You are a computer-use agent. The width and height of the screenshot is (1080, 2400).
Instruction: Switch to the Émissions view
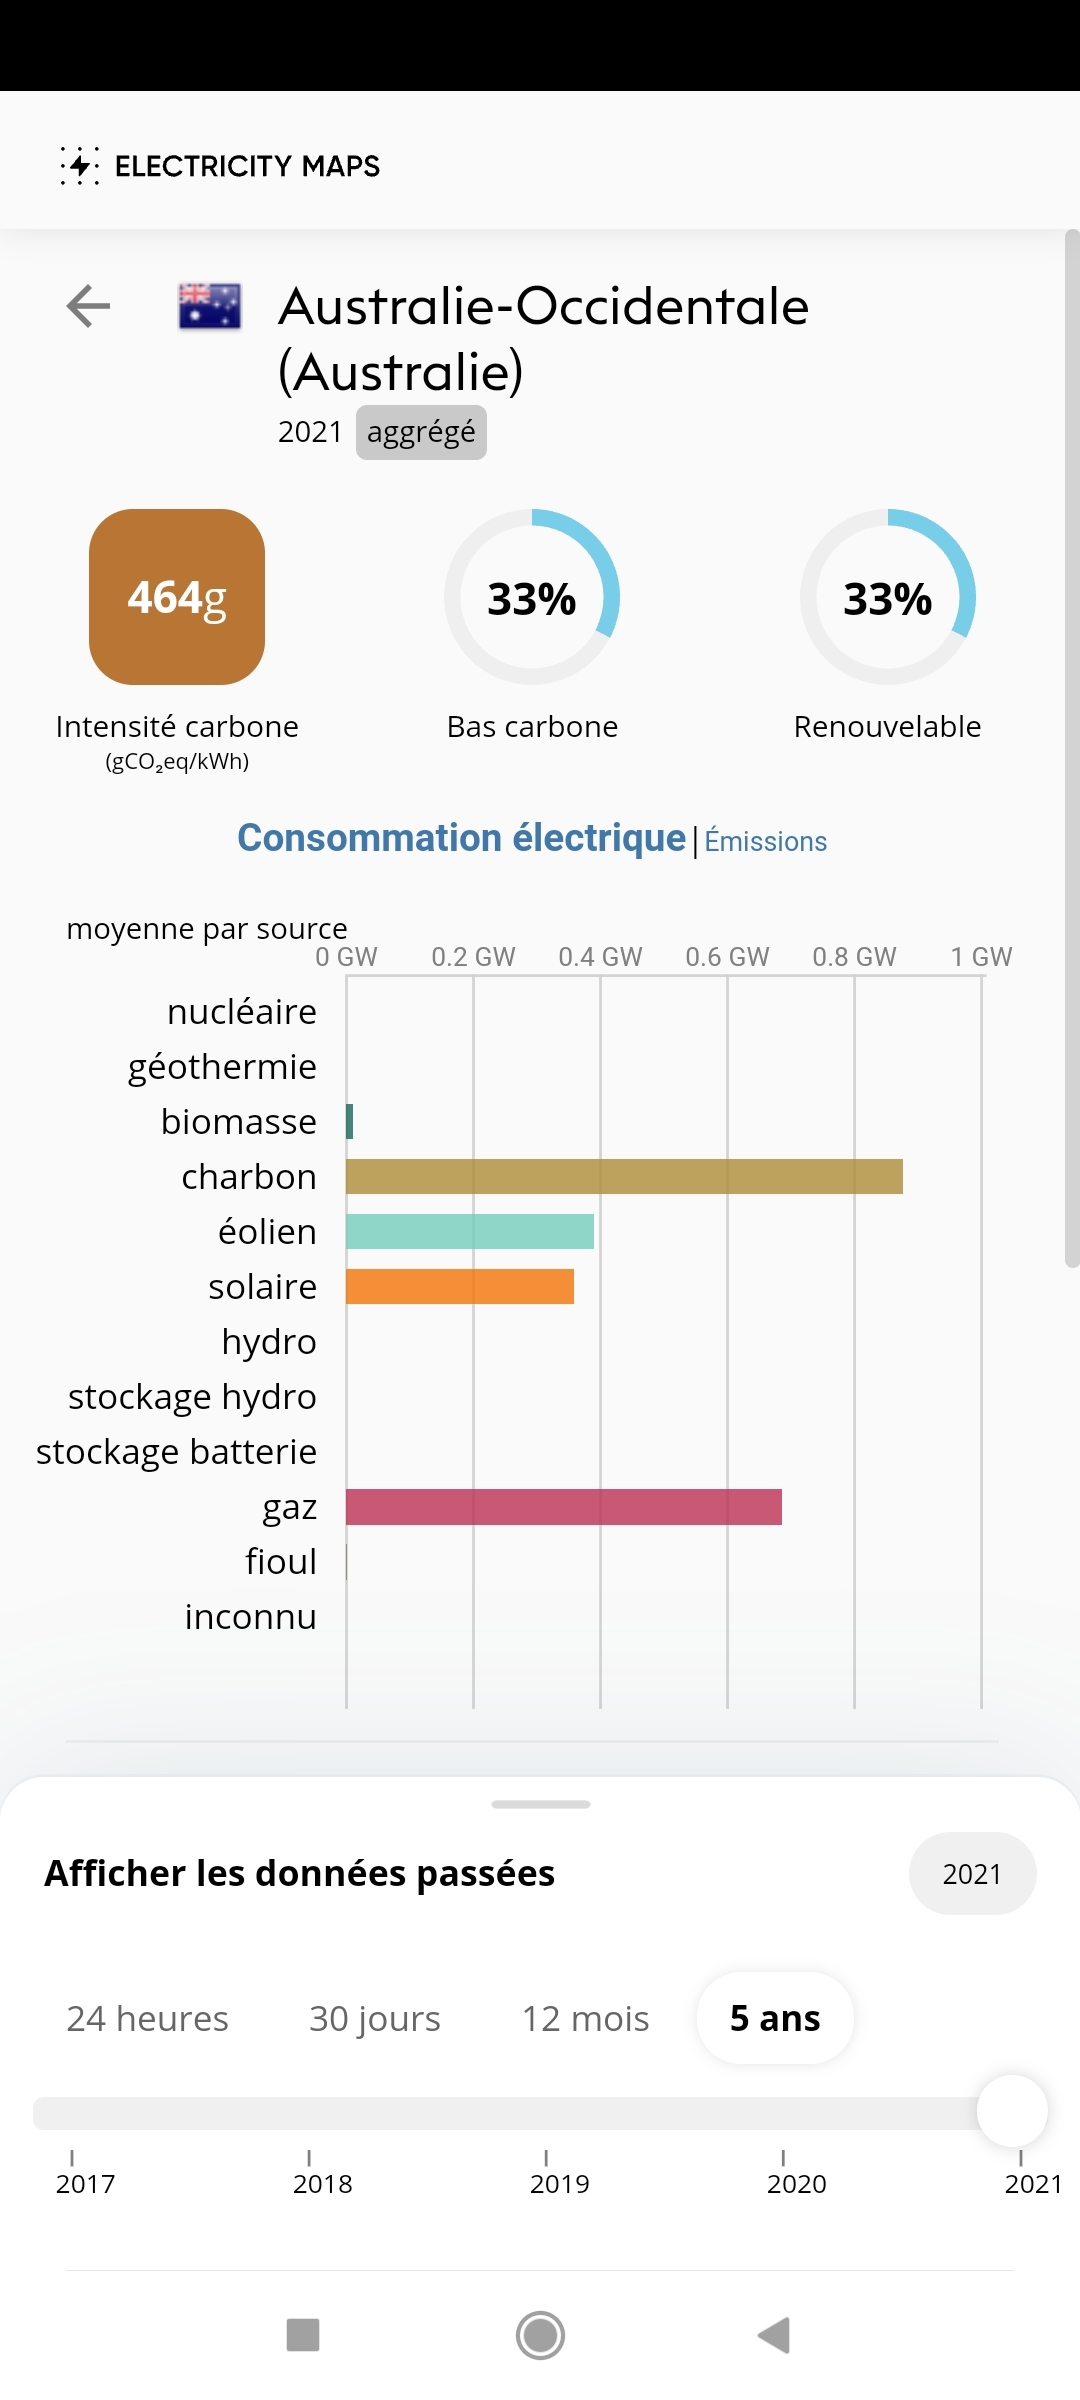[x=766, y=841]
